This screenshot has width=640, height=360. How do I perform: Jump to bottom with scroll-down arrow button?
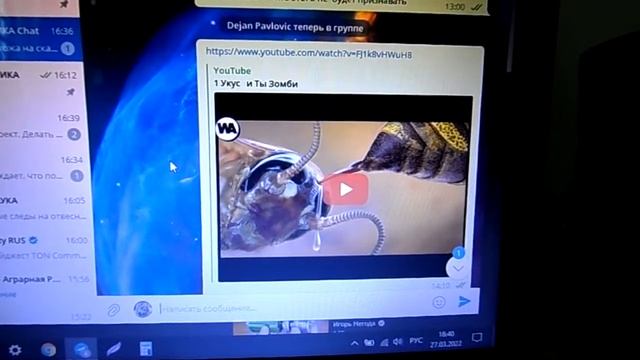pyautogui.click(x=458, y=268)
